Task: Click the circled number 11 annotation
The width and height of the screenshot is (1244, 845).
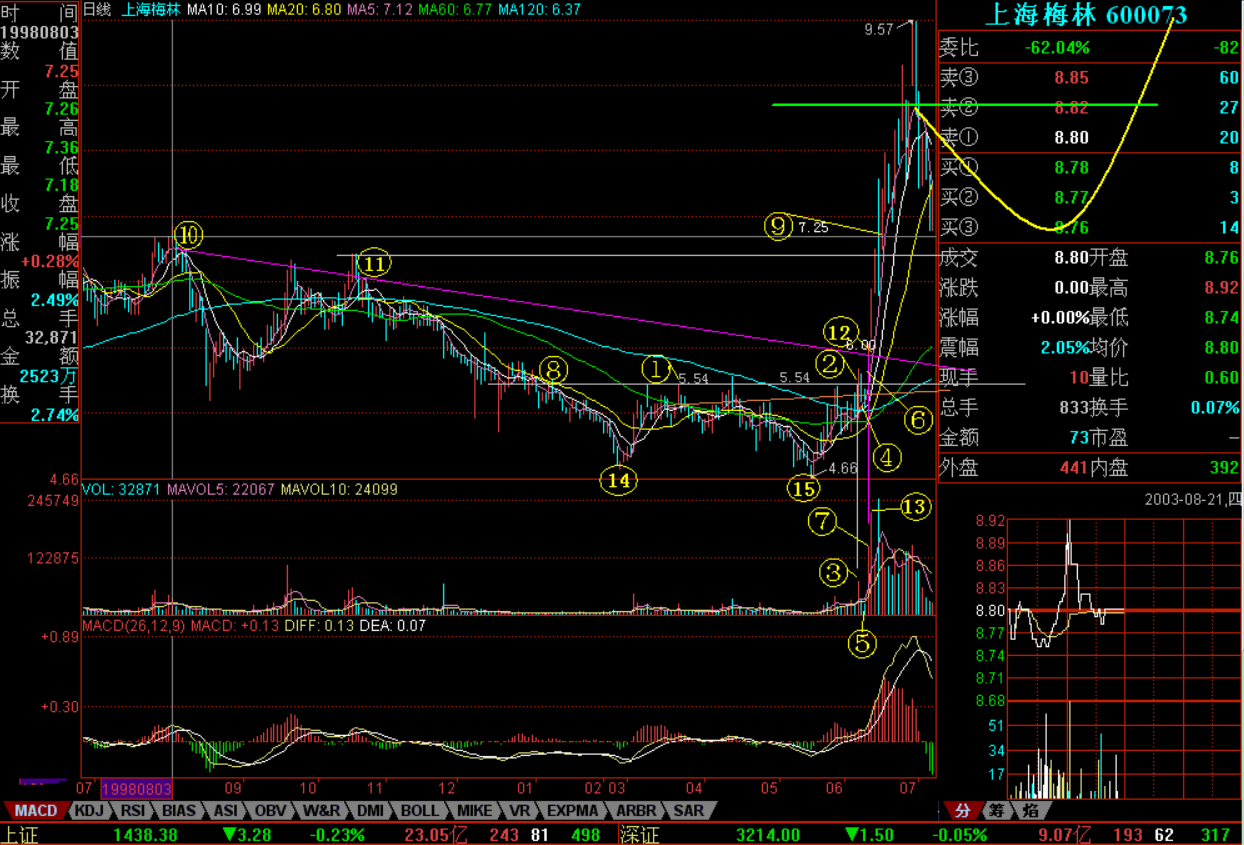Action: [374, 264]
